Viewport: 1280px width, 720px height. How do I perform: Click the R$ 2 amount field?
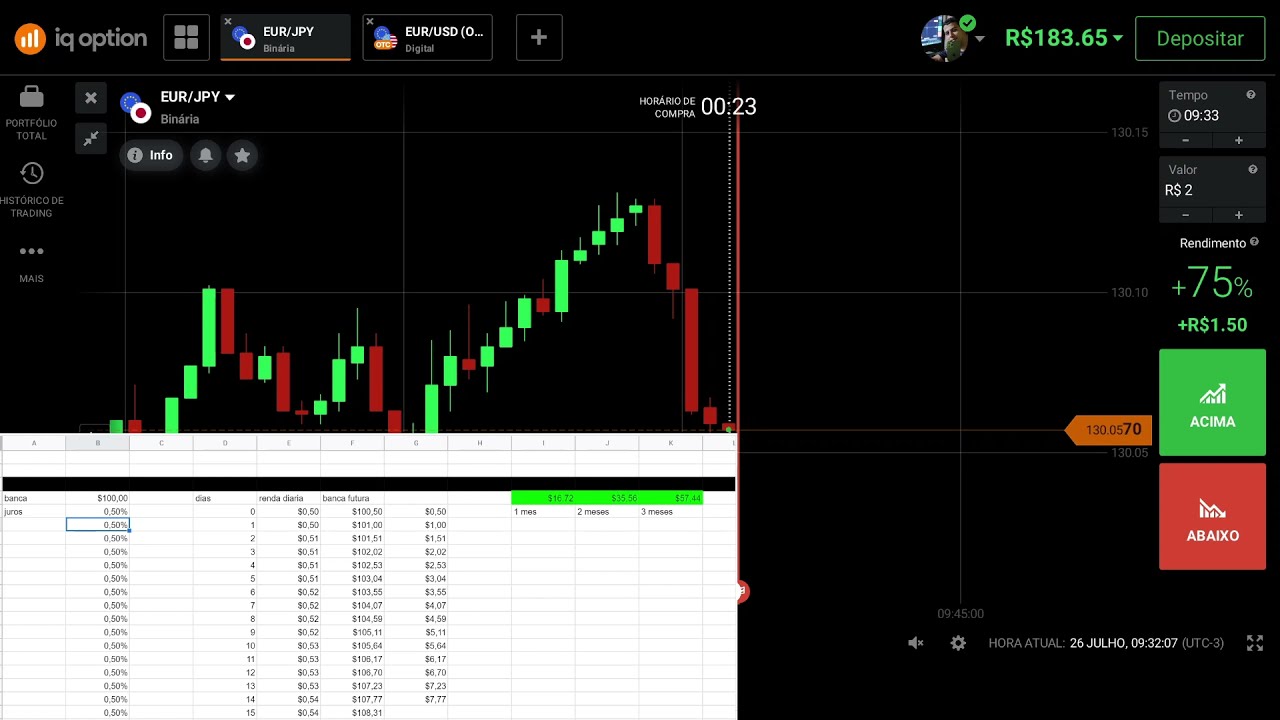(x=1211, y=190)
